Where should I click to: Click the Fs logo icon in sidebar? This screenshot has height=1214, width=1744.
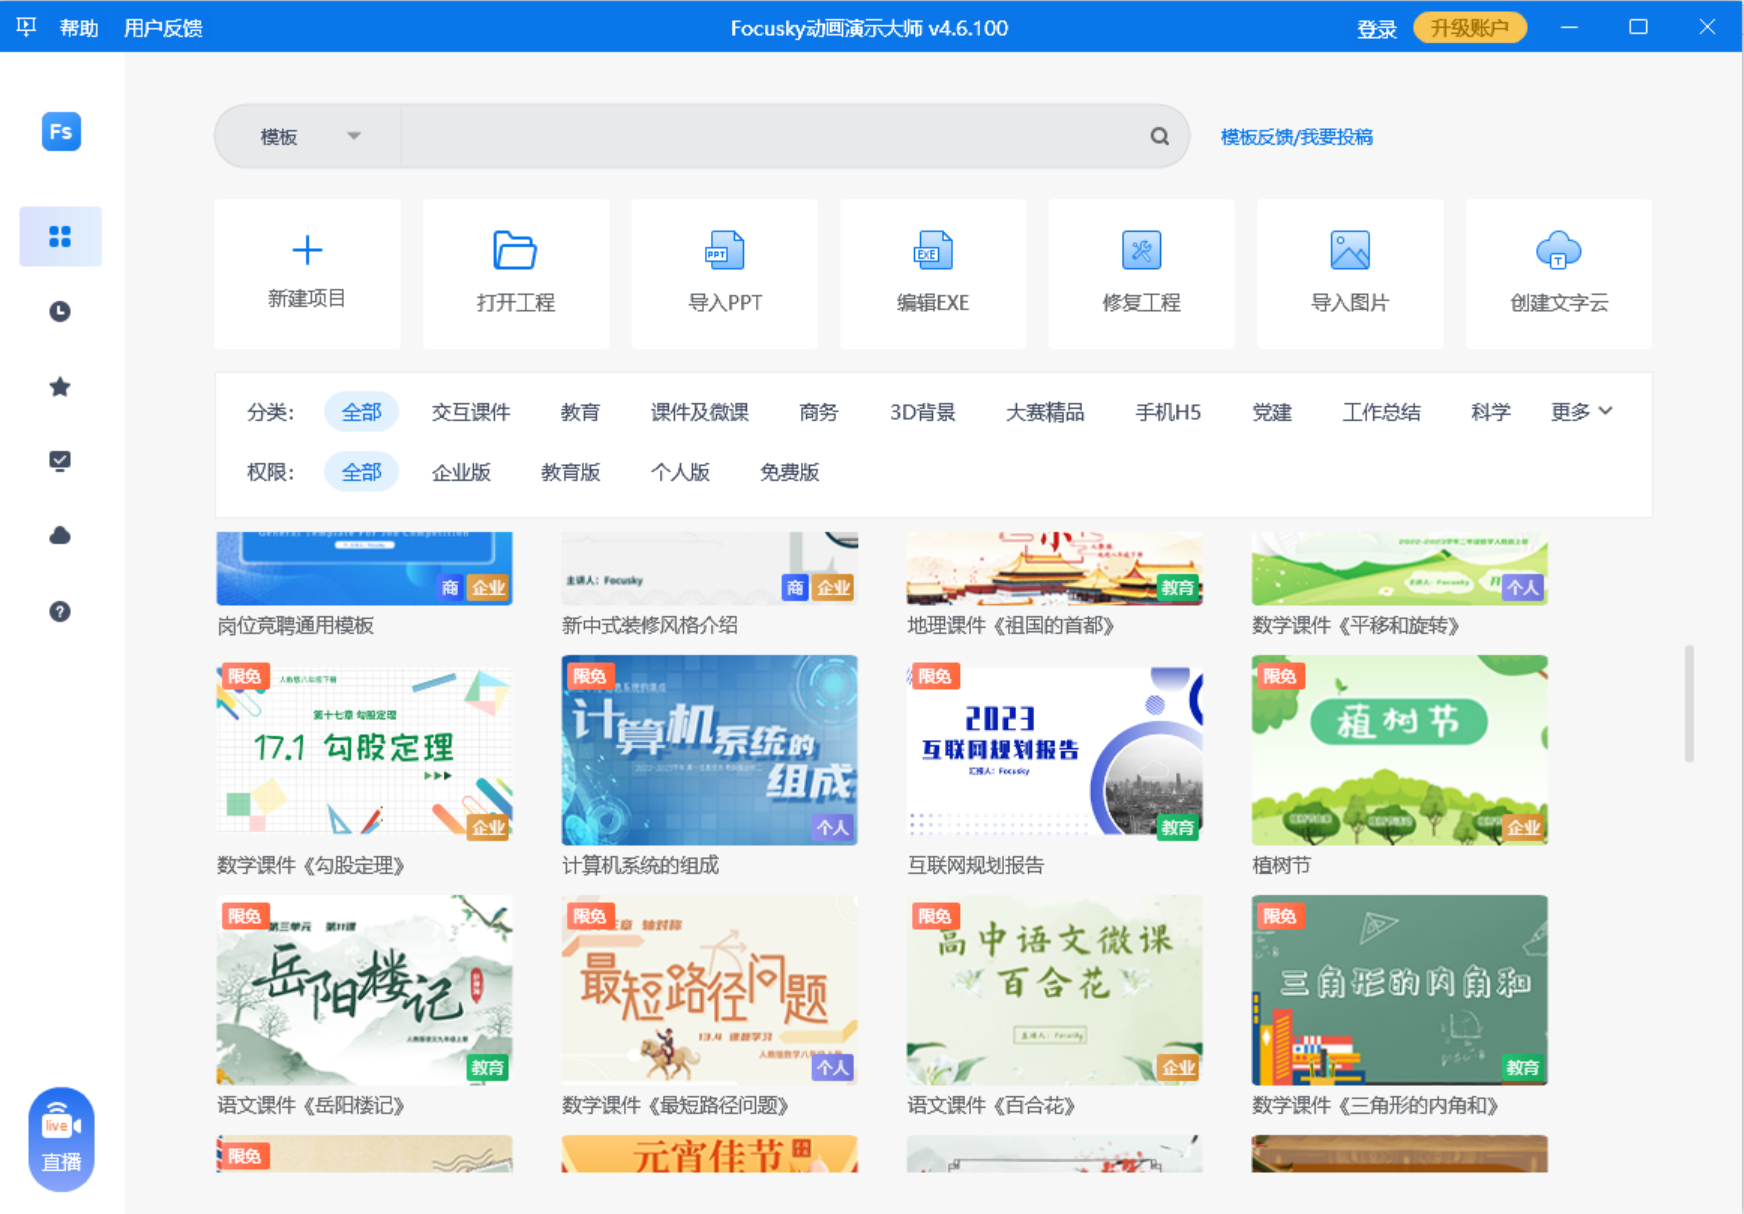pos(61,131)
